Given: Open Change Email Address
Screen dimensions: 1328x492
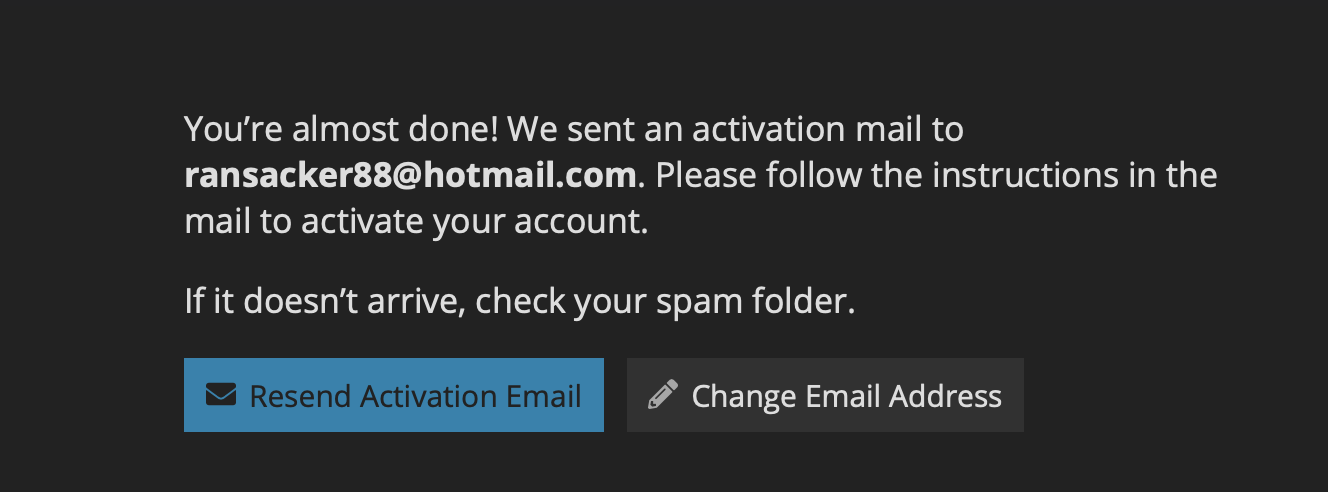Looking at the screenshot, I should [825, 395].
